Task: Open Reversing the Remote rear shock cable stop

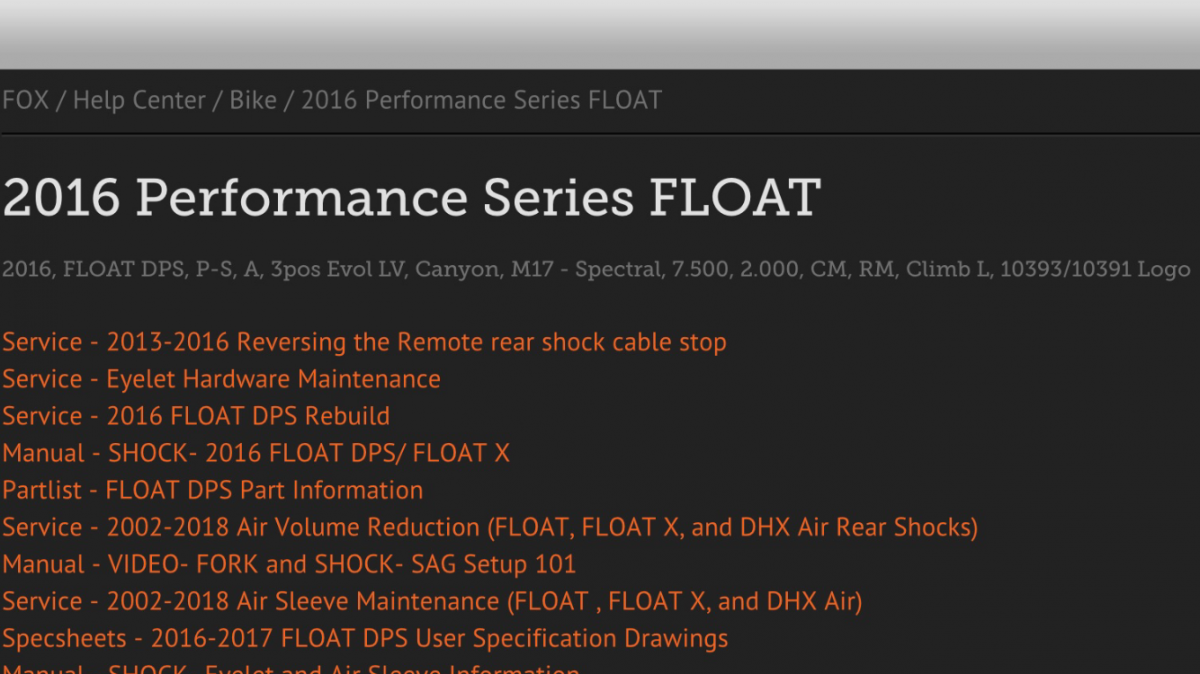Action: point(364,342)
